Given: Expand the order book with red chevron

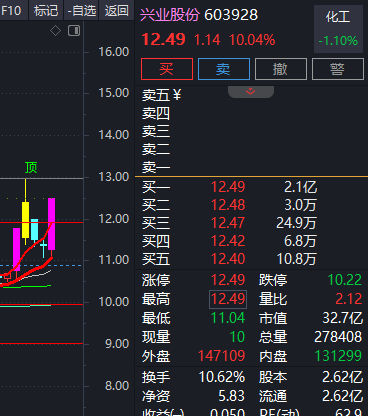Looking at the screenshot, I should (251, 91).
